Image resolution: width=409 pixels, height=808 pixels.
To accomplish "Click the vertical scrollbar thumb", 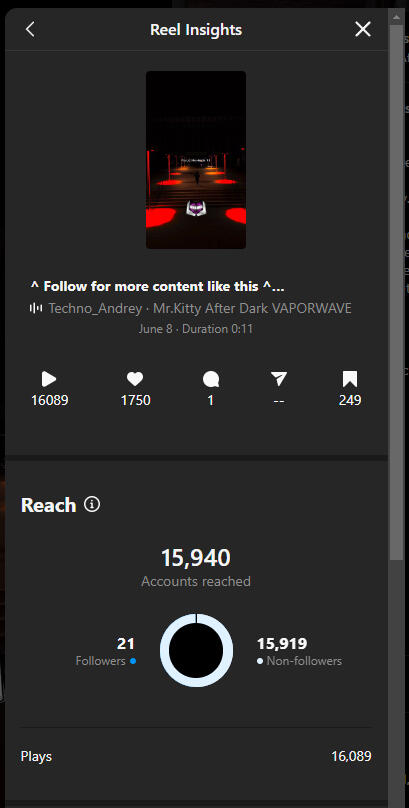I will tap(396, 292).
